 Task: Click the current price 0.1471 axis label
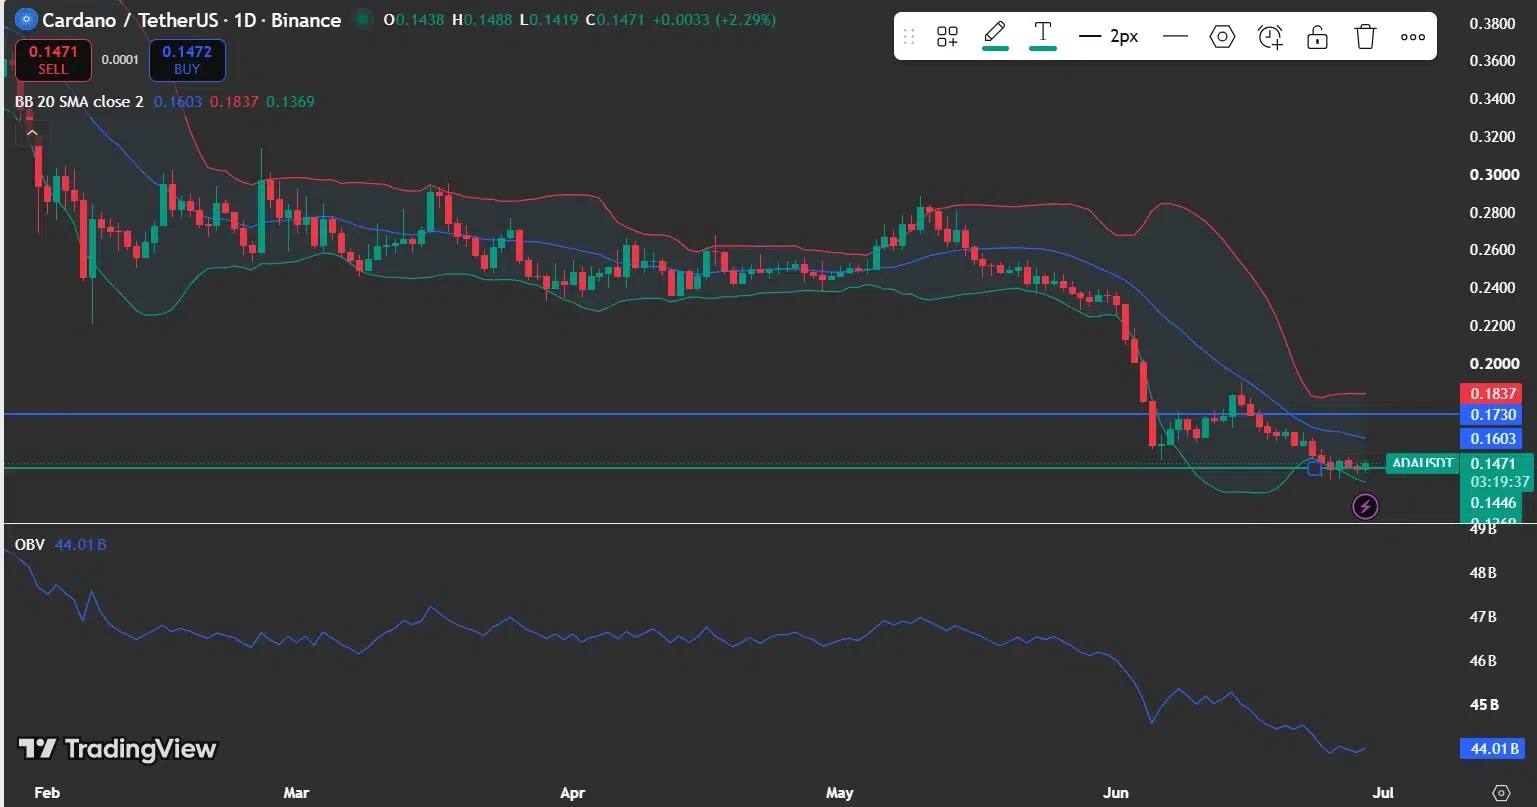[x=1492, y=464]
